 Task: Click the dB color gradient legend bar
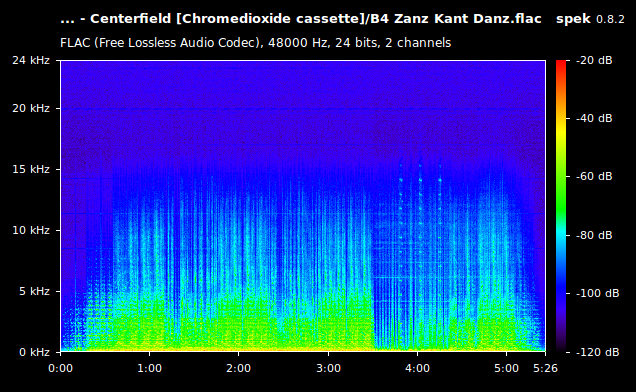(561, 206)
